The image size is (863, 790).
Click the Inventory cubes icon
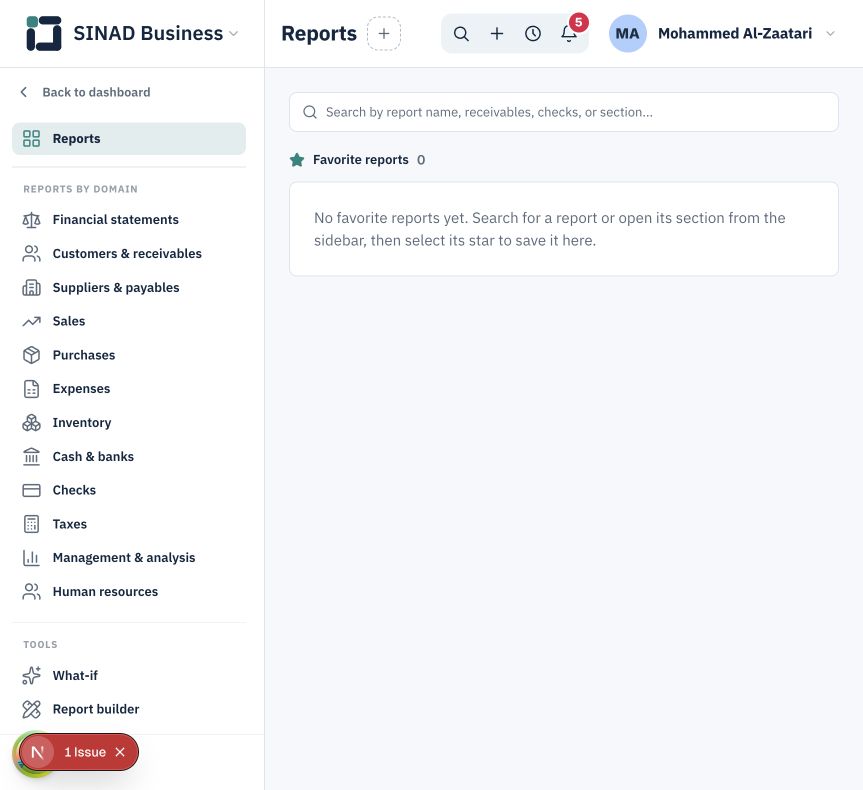[31, 423]
